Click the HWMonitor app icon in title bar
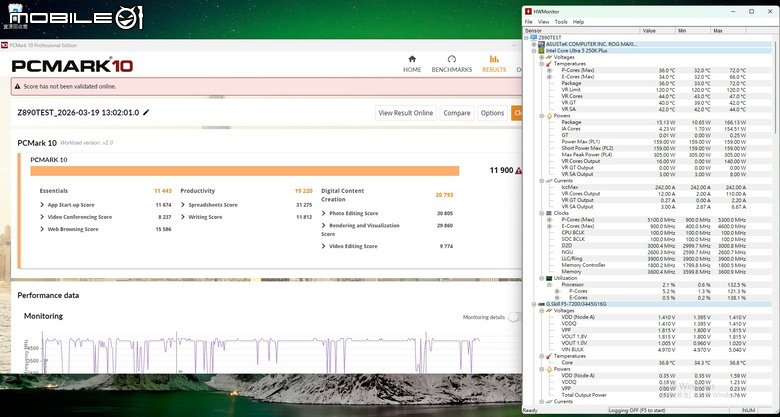This screenshot has height=417, width=780. coord(528,11)
